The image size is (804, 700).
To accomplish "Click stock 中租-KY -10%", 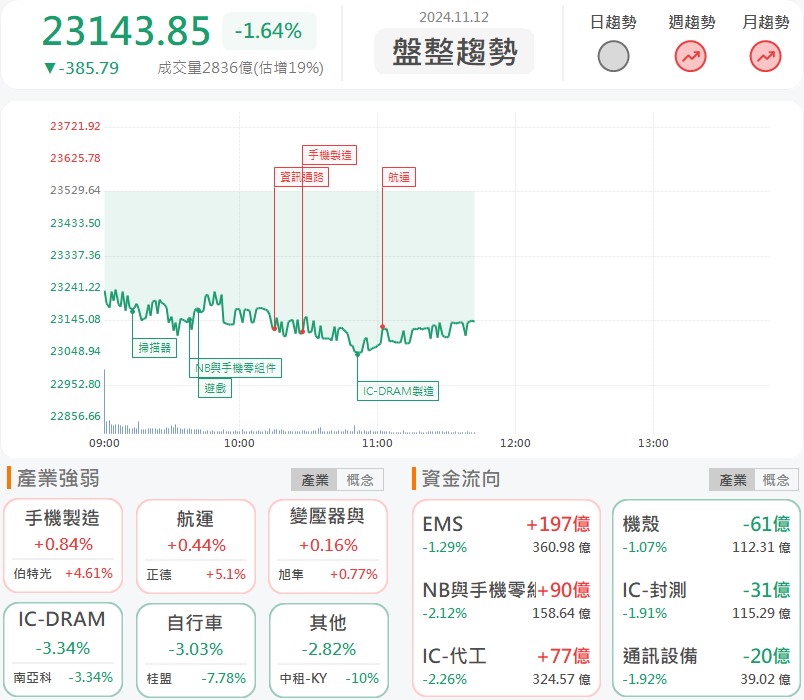I will pos(329,678).
